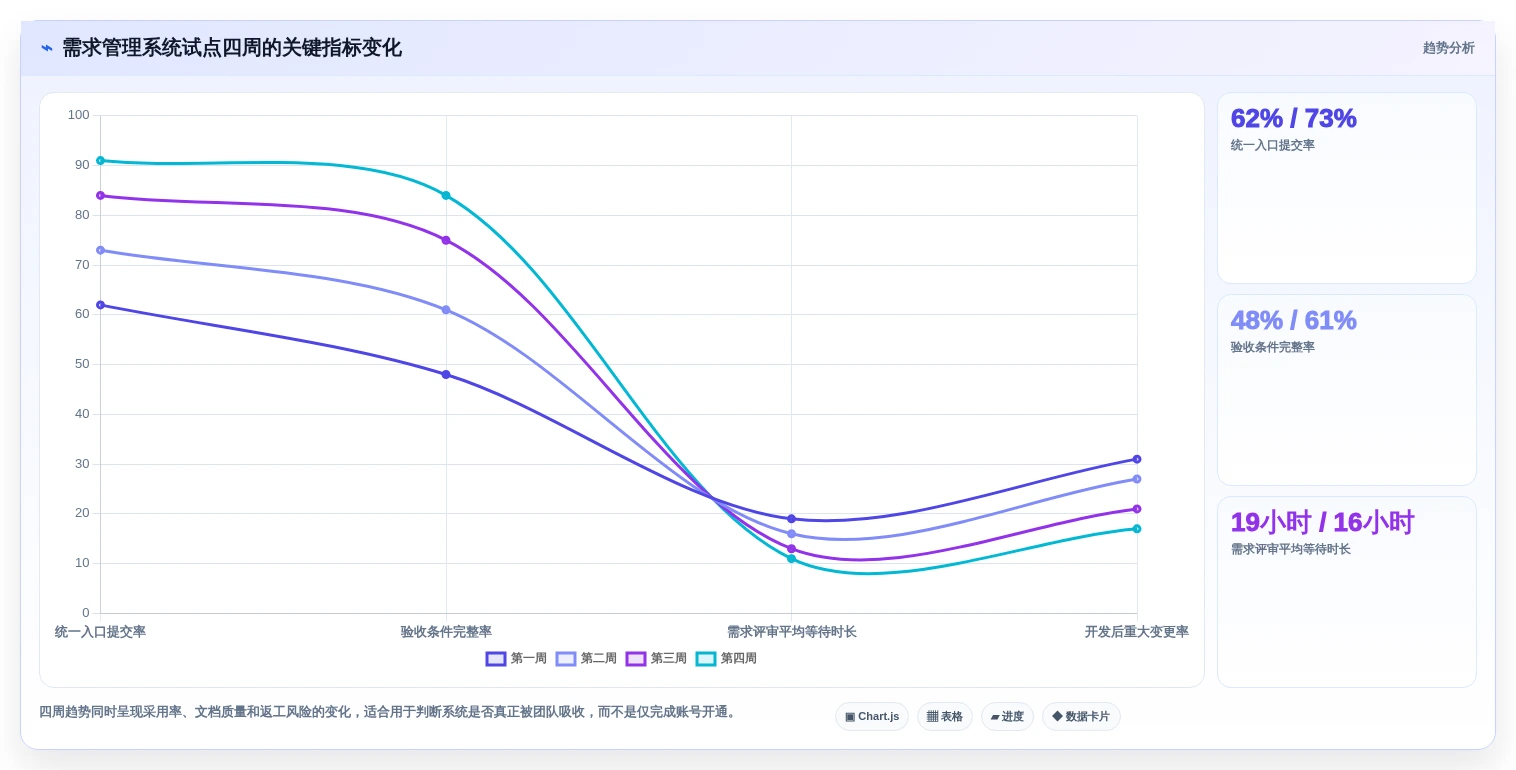The image size is (1516, 770).
Task: Open the 48% / 61% 验收条件完整率 card
Action: 1346,390
